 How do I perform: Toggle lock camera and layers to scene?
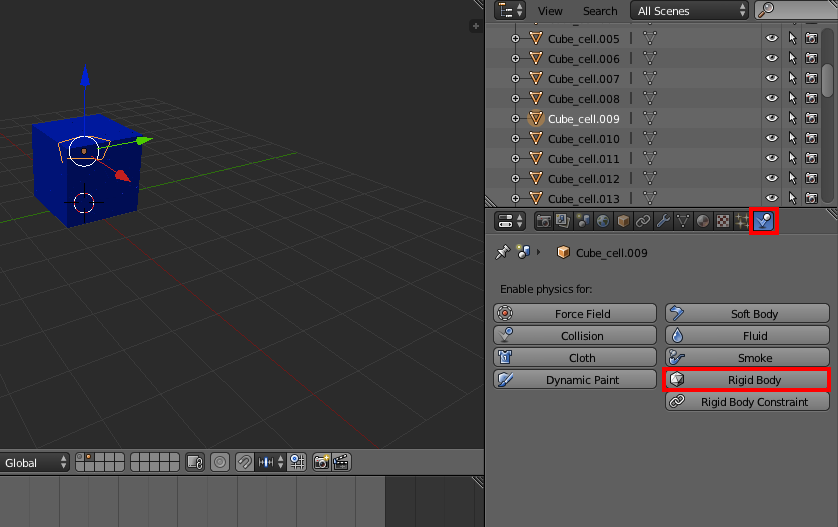pos(195,462)
